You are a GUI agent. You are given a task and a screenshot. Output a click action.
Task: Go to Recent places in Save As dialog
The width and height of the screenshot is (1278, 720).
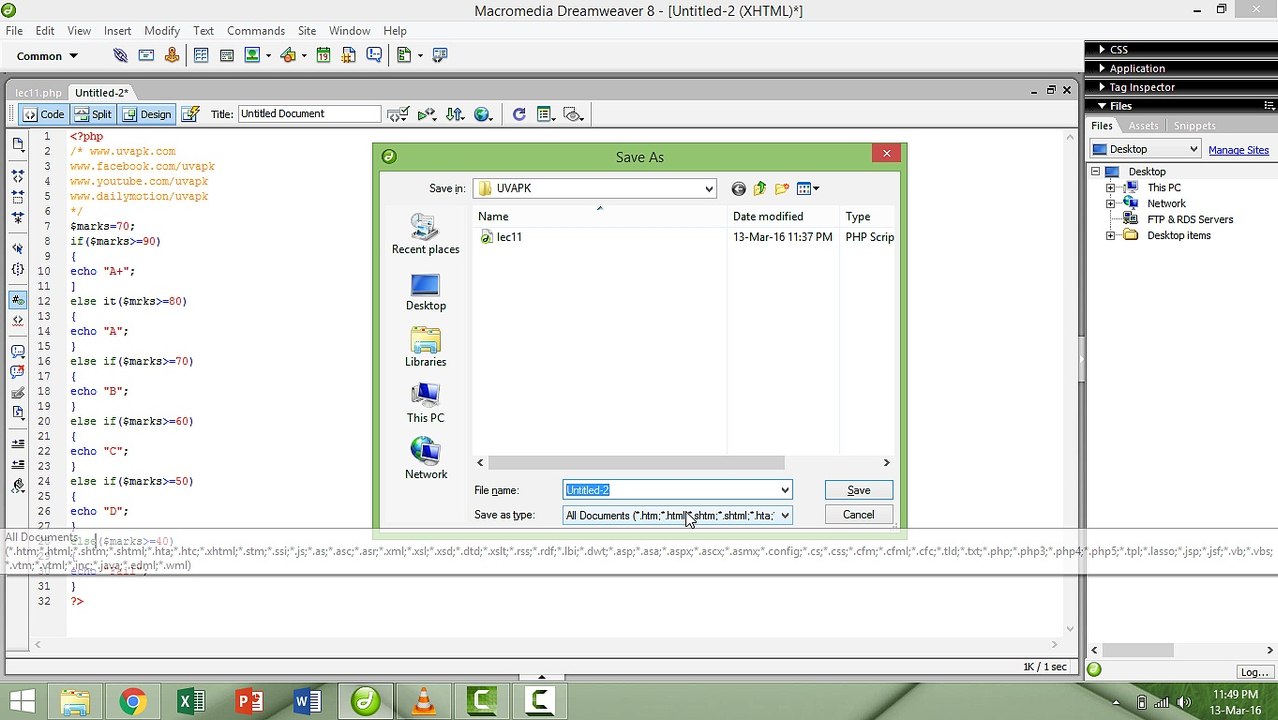click(x=426, y=235)
